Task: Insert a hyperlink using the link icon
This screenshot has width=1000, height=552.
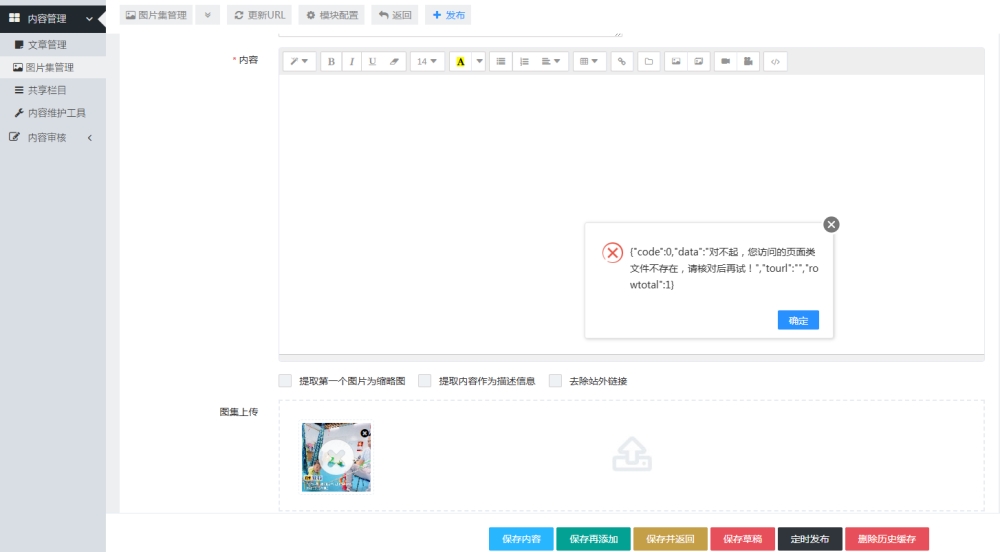Action: pos(622,61)
